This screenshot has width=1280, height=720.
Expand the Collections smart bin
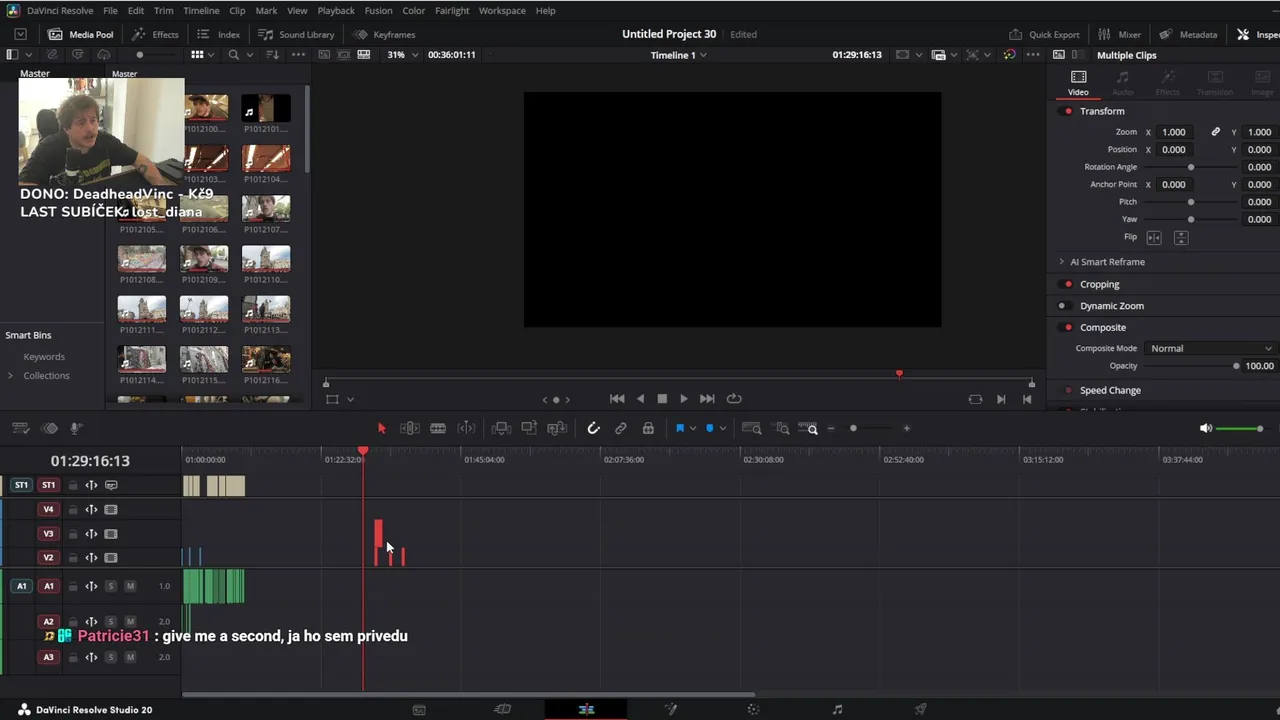tap(10, 376)
